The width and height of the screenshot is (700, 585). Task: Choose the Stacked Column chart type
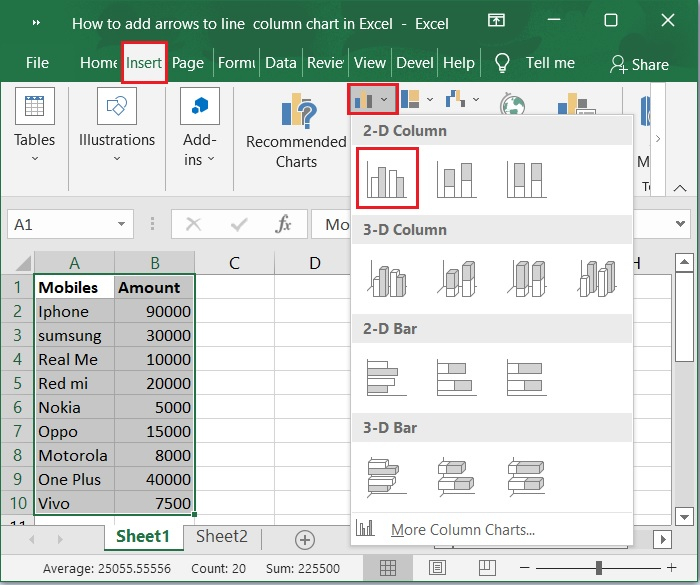[x=456, y=179]
